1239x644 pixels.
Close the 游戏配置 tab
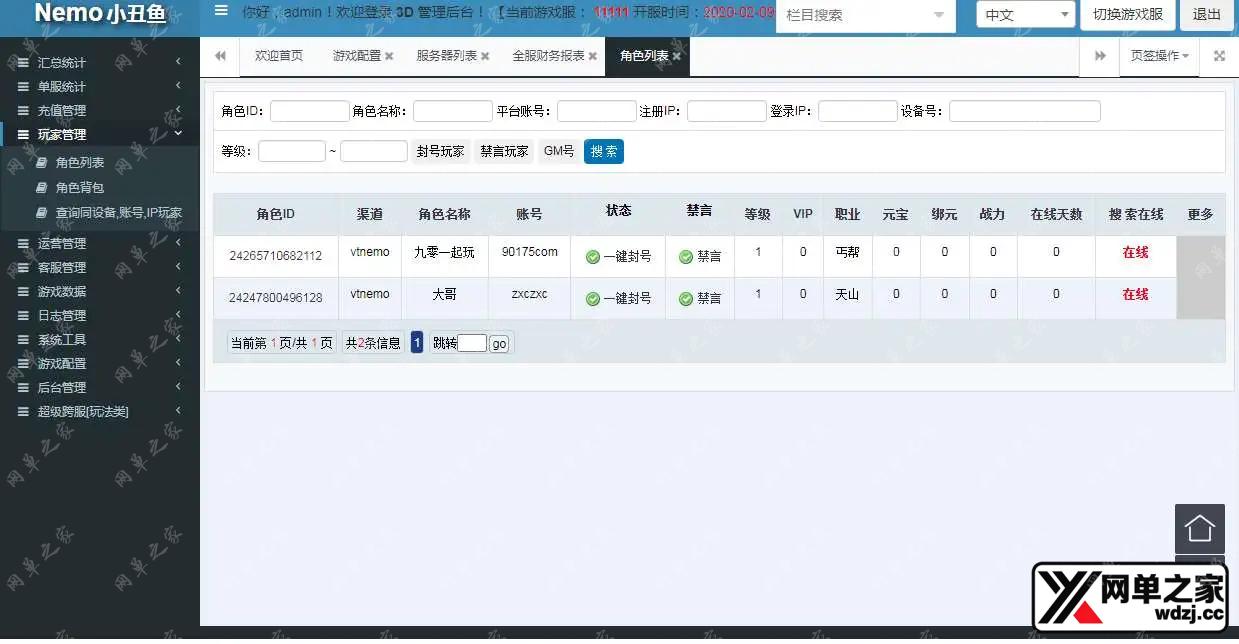coord(389,57)
